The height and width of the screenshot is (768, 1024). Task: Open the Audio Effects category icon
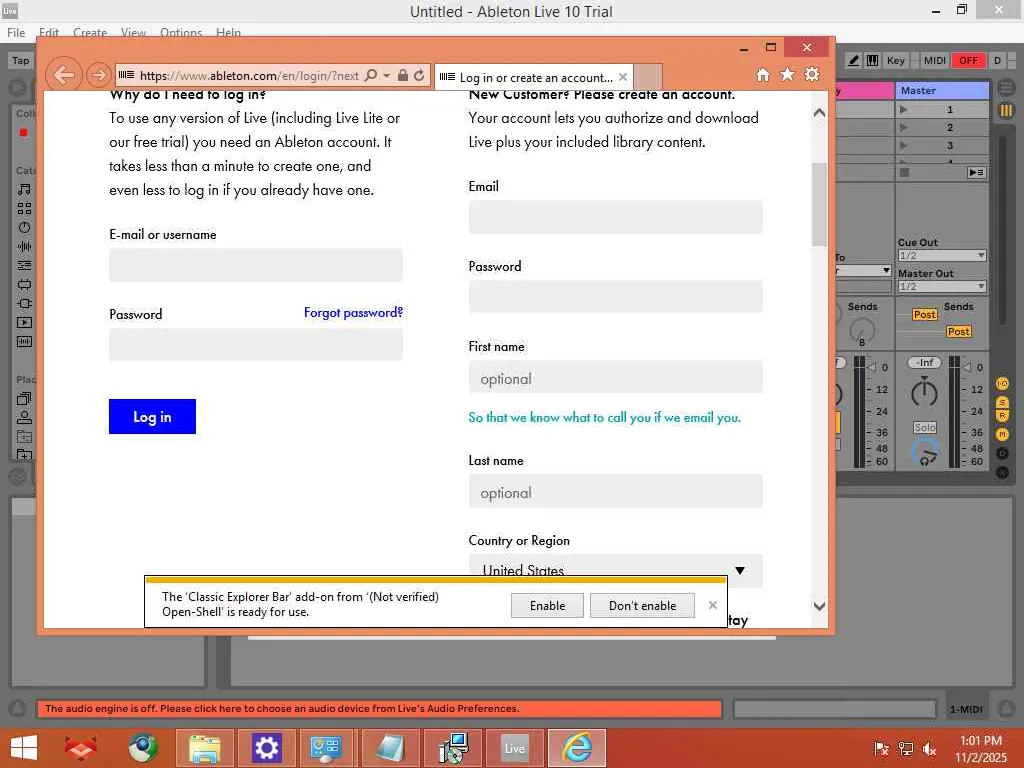click(24, 246)
